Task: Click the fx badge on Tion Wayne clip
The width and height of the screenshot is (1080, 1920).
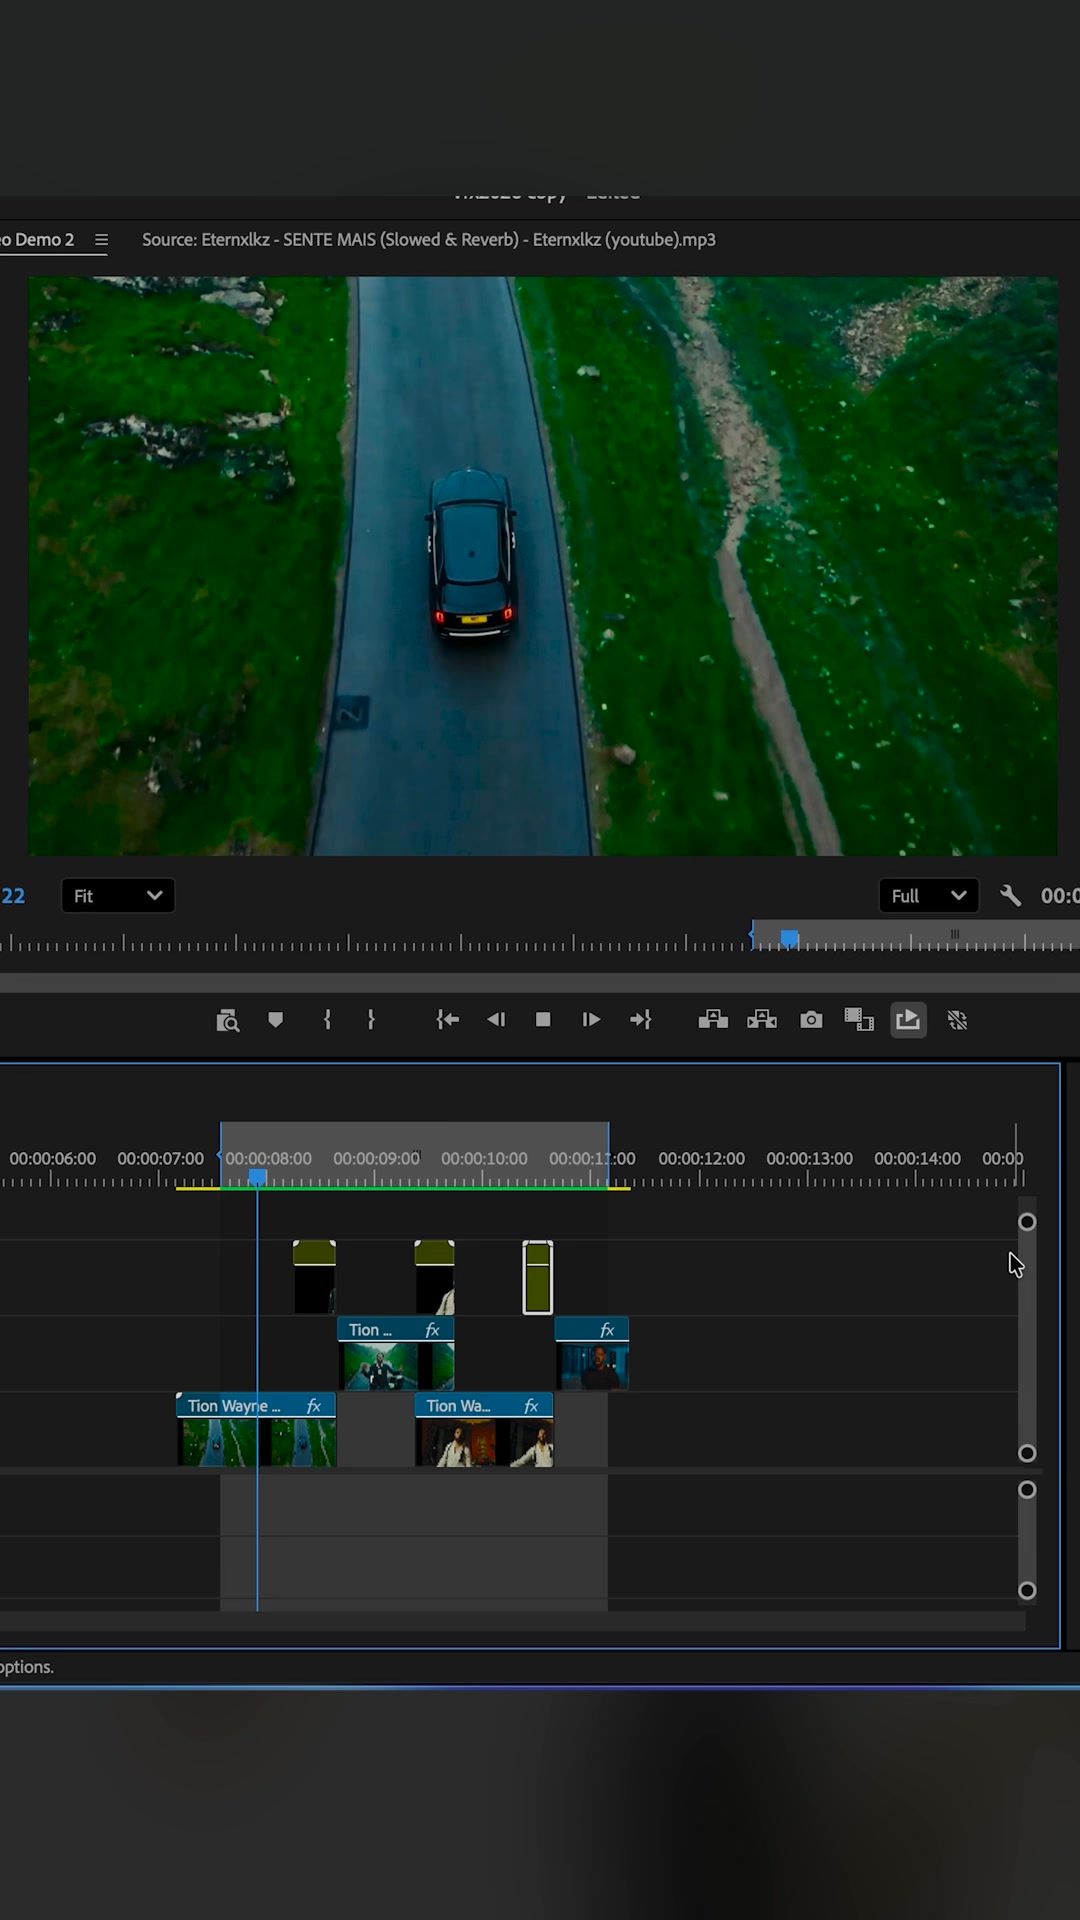Action: (313, 1406)
